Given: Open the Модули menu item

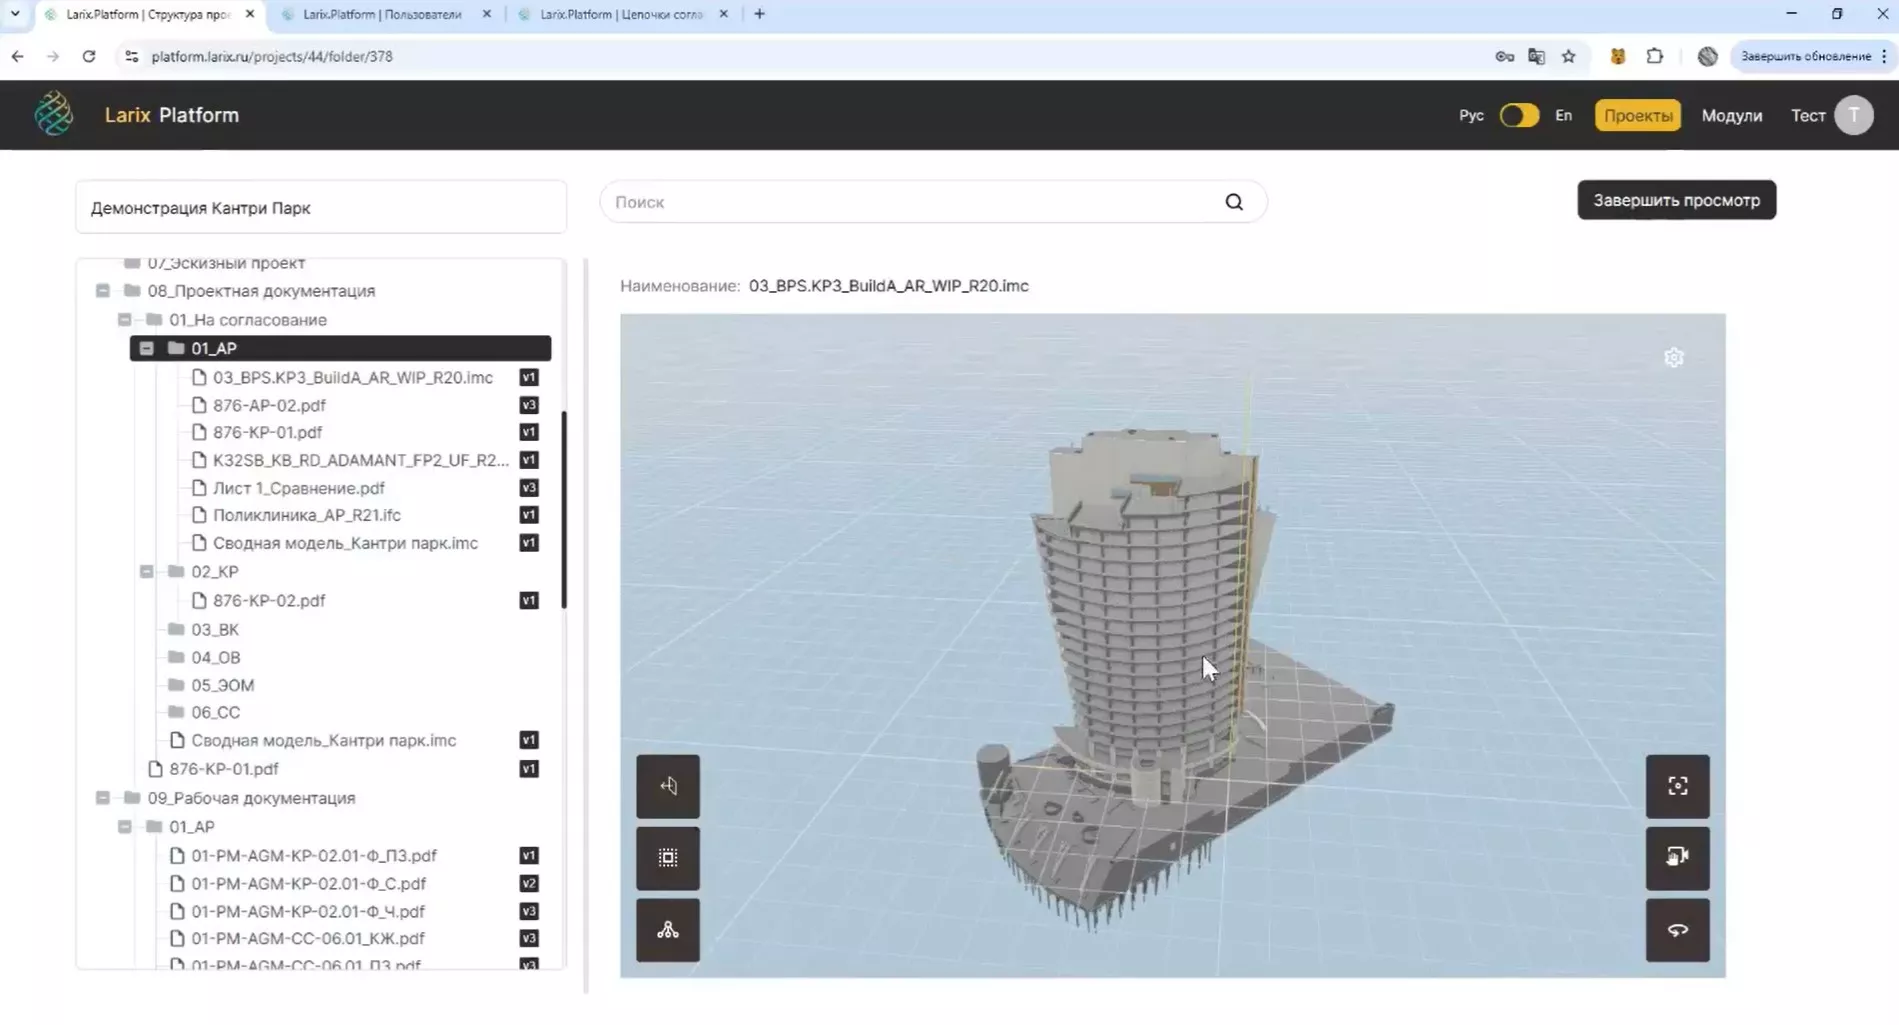Looking at the screenshot, I should tap(1731, 116).
